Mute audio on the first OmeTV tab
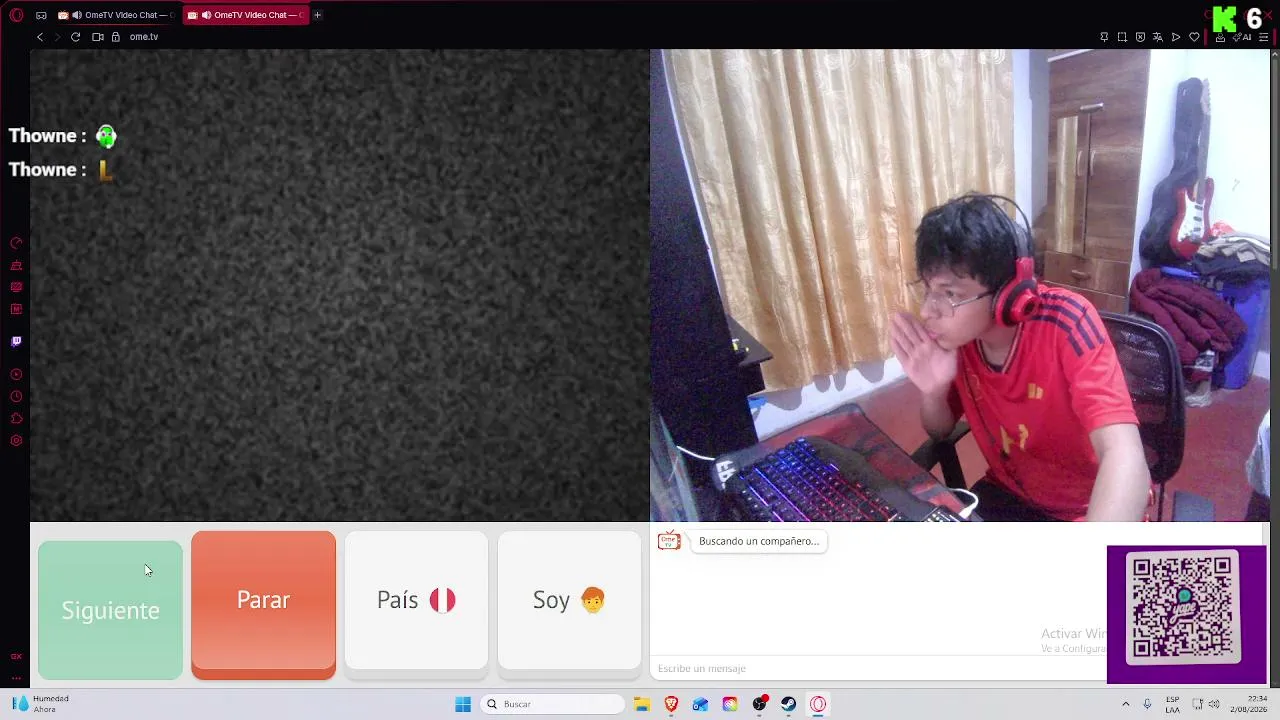This screenshot has height=720, width=1280. [x=77, y=15]
